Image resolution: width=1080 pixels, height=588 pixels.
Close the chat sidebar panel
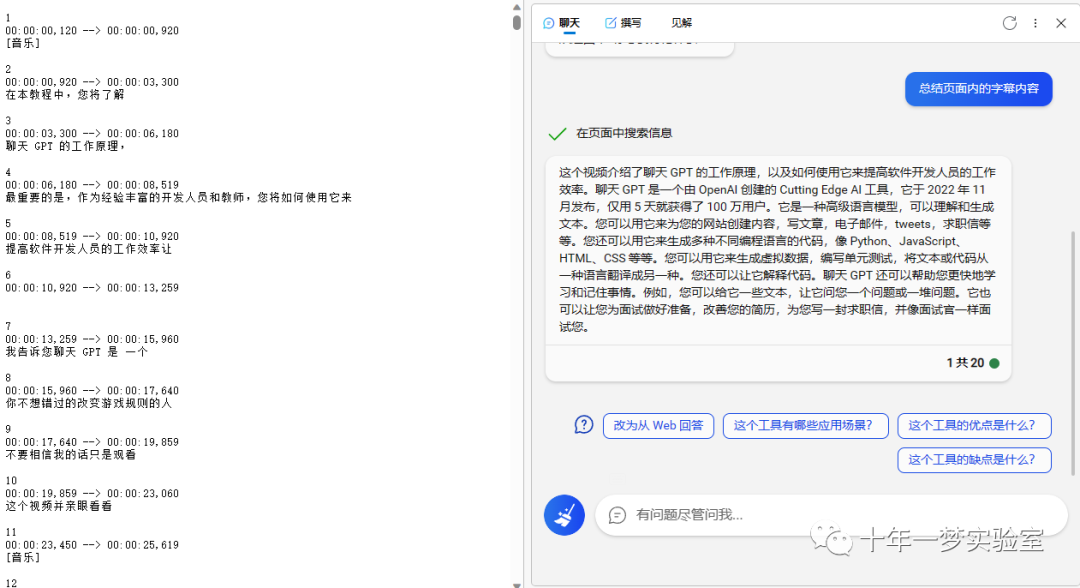coord(1061,23)
